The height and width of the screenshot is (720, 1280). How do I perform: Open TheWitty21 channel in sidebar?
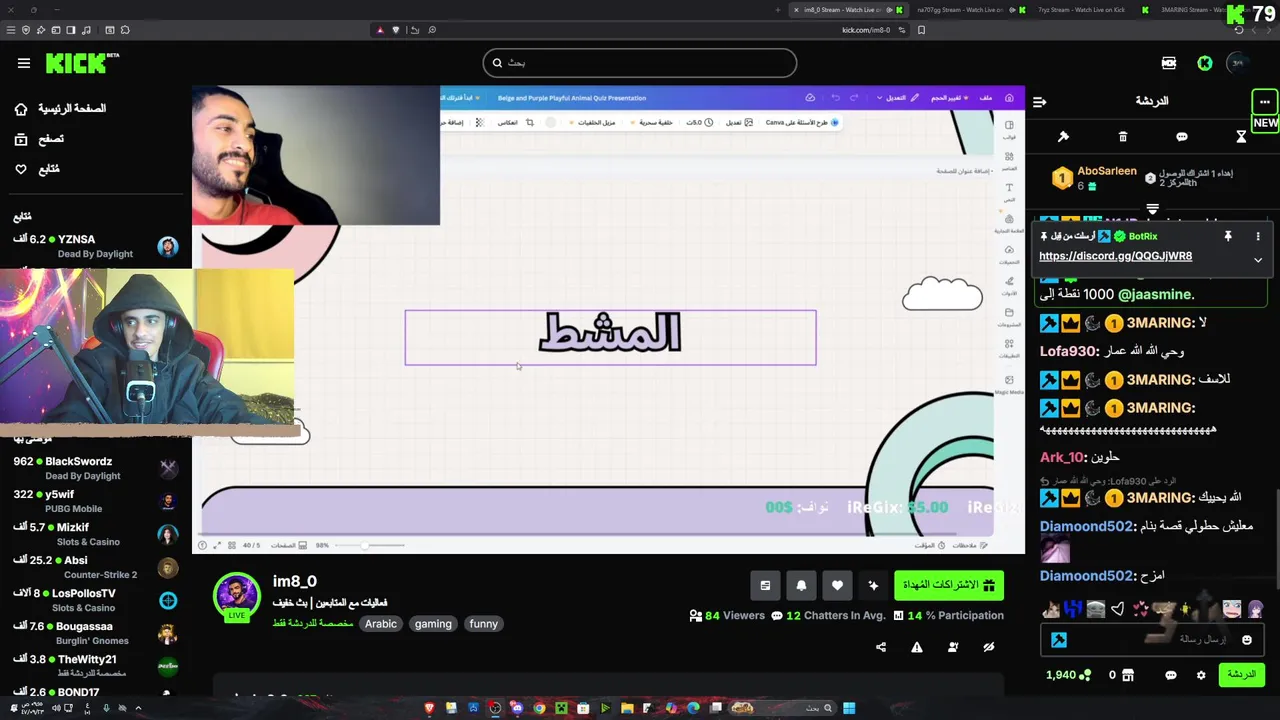(x=96, y=666)
